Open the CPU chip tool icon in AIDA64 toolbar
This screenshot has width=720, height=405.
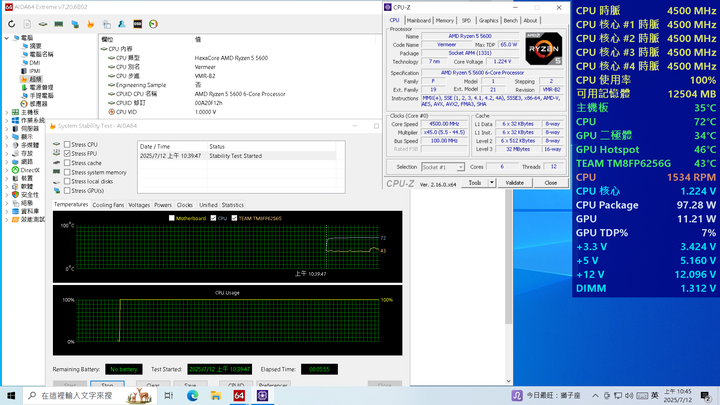pos(43,24)
